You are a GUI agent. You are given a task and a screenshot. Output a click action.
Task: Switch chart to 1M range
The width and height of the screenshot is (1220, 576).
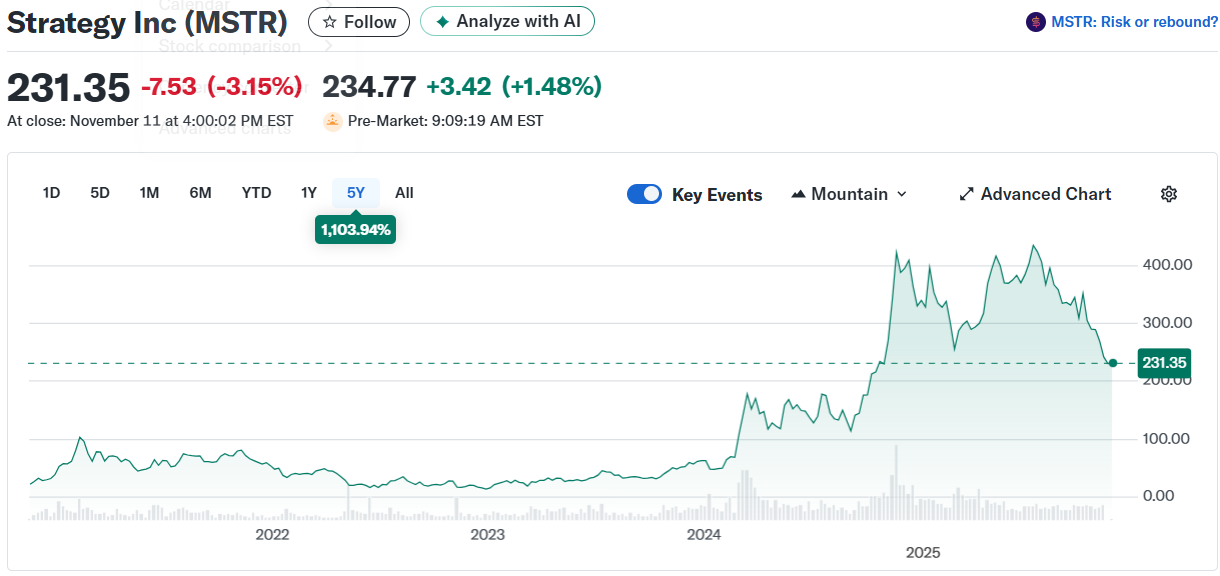pos(149,193)
